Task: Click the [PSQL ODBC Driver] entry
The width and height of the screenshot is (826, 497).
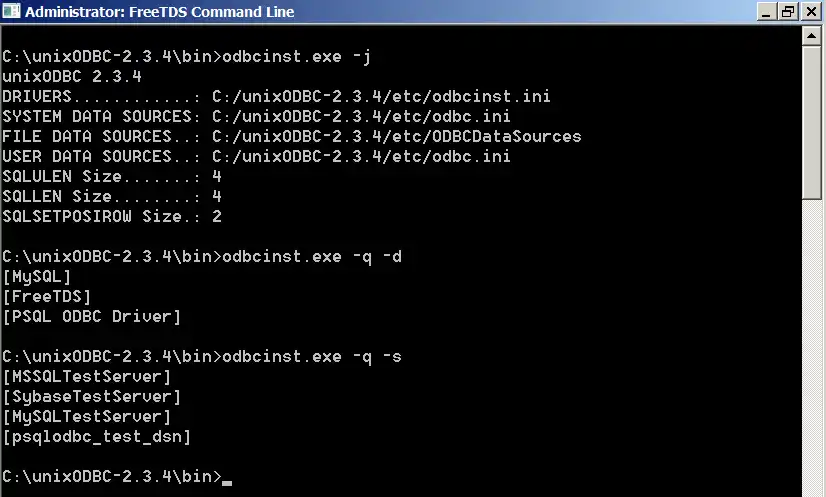Action: point(91,316)
